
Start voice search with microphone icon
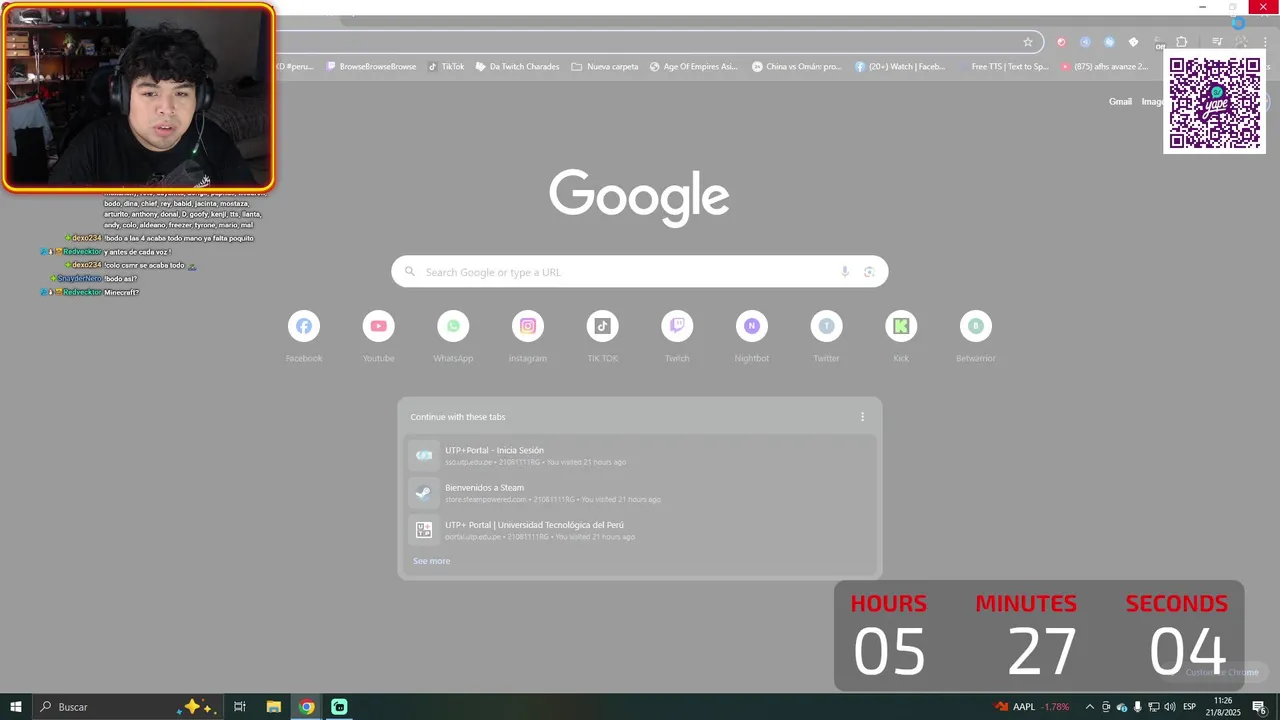tap(845, 272)
